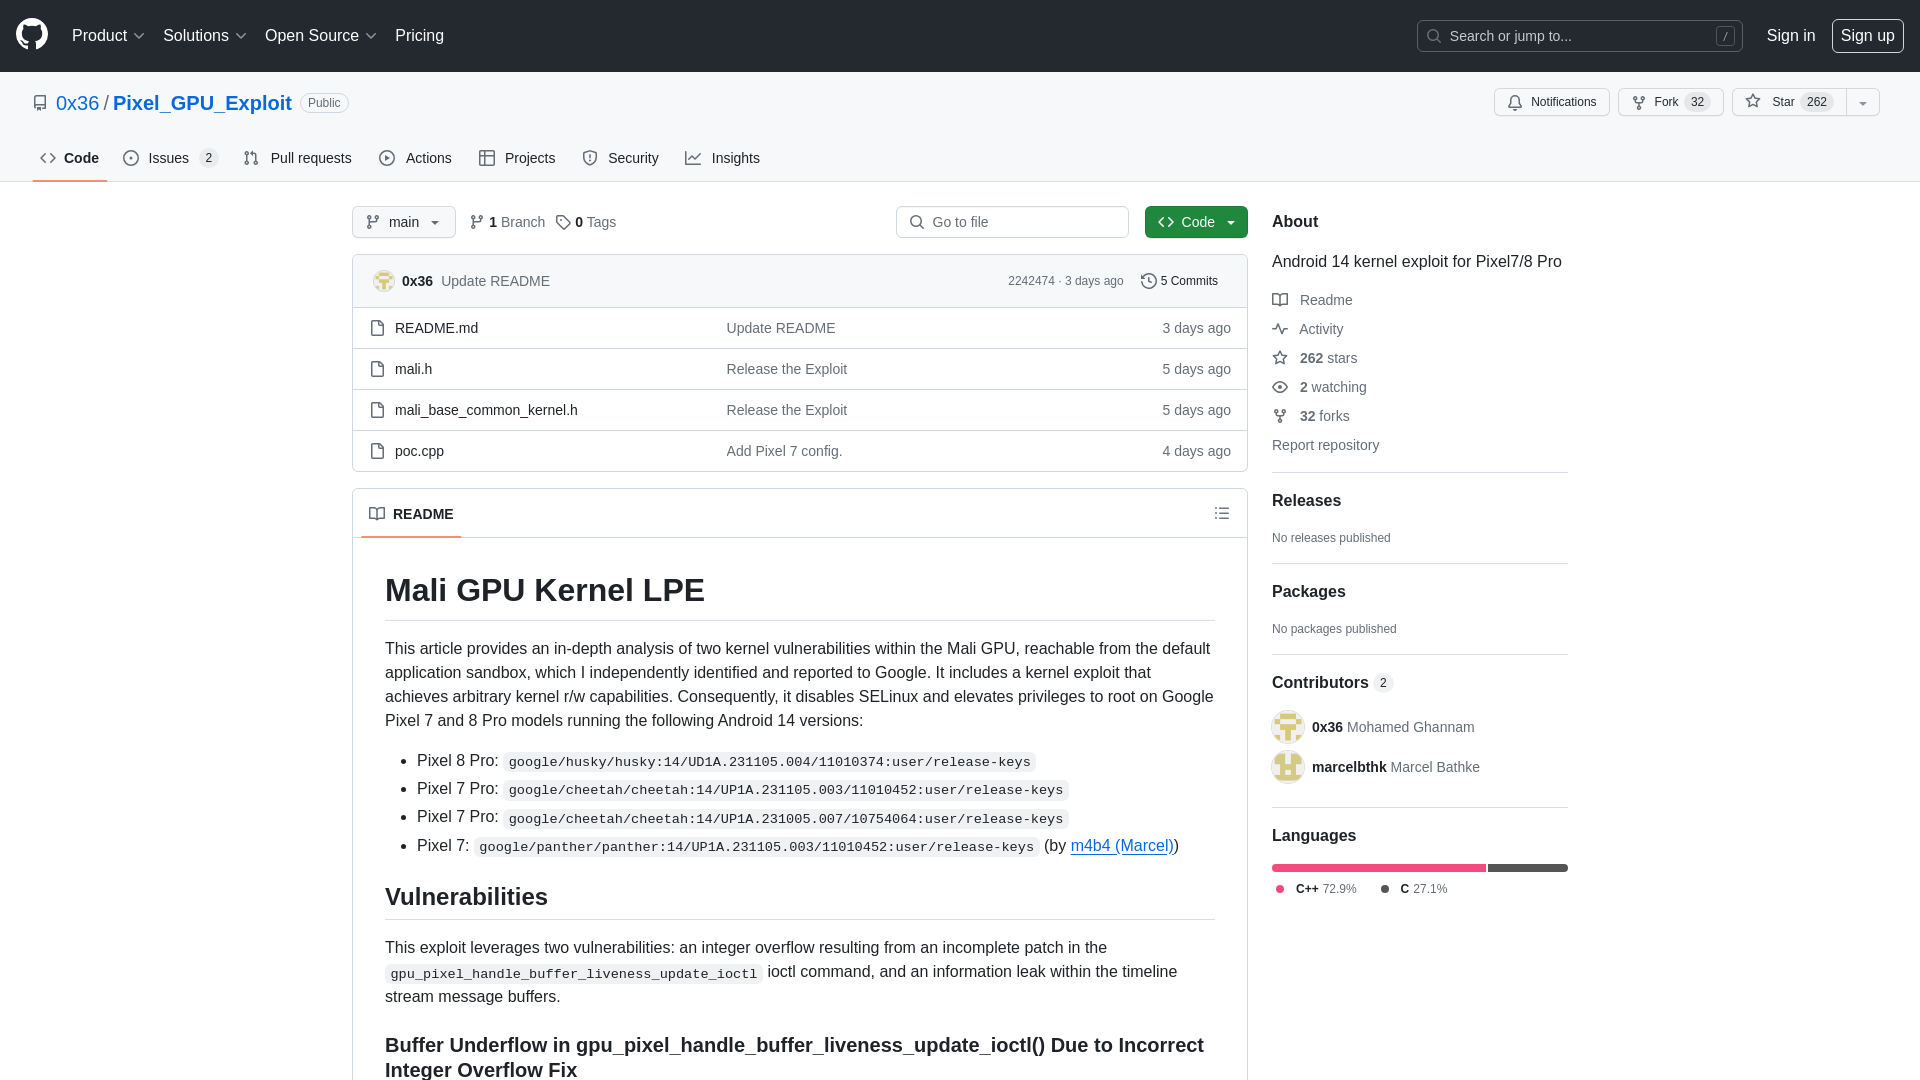The height and width of the screenshot is (1080, 1920).
Task: Click the C language bar segment
Action: (1528, 868)
